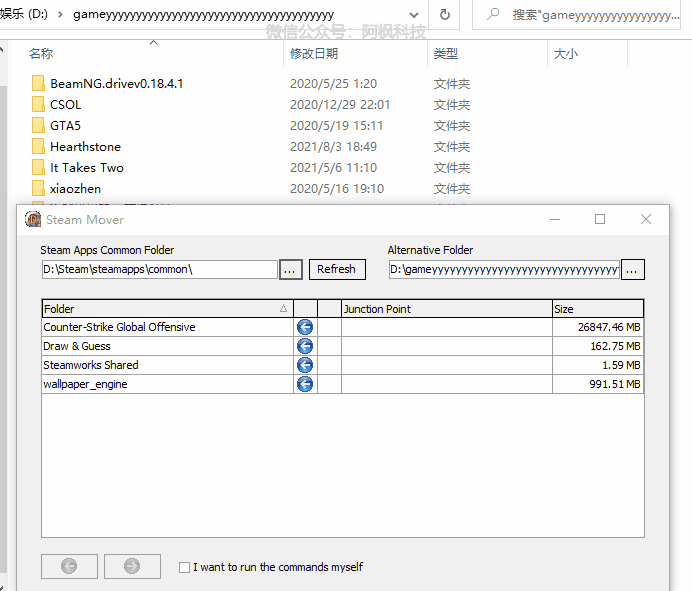Click the 1.59 MB size cell
This screenshot has height=591, width=692.
(598, 365)
